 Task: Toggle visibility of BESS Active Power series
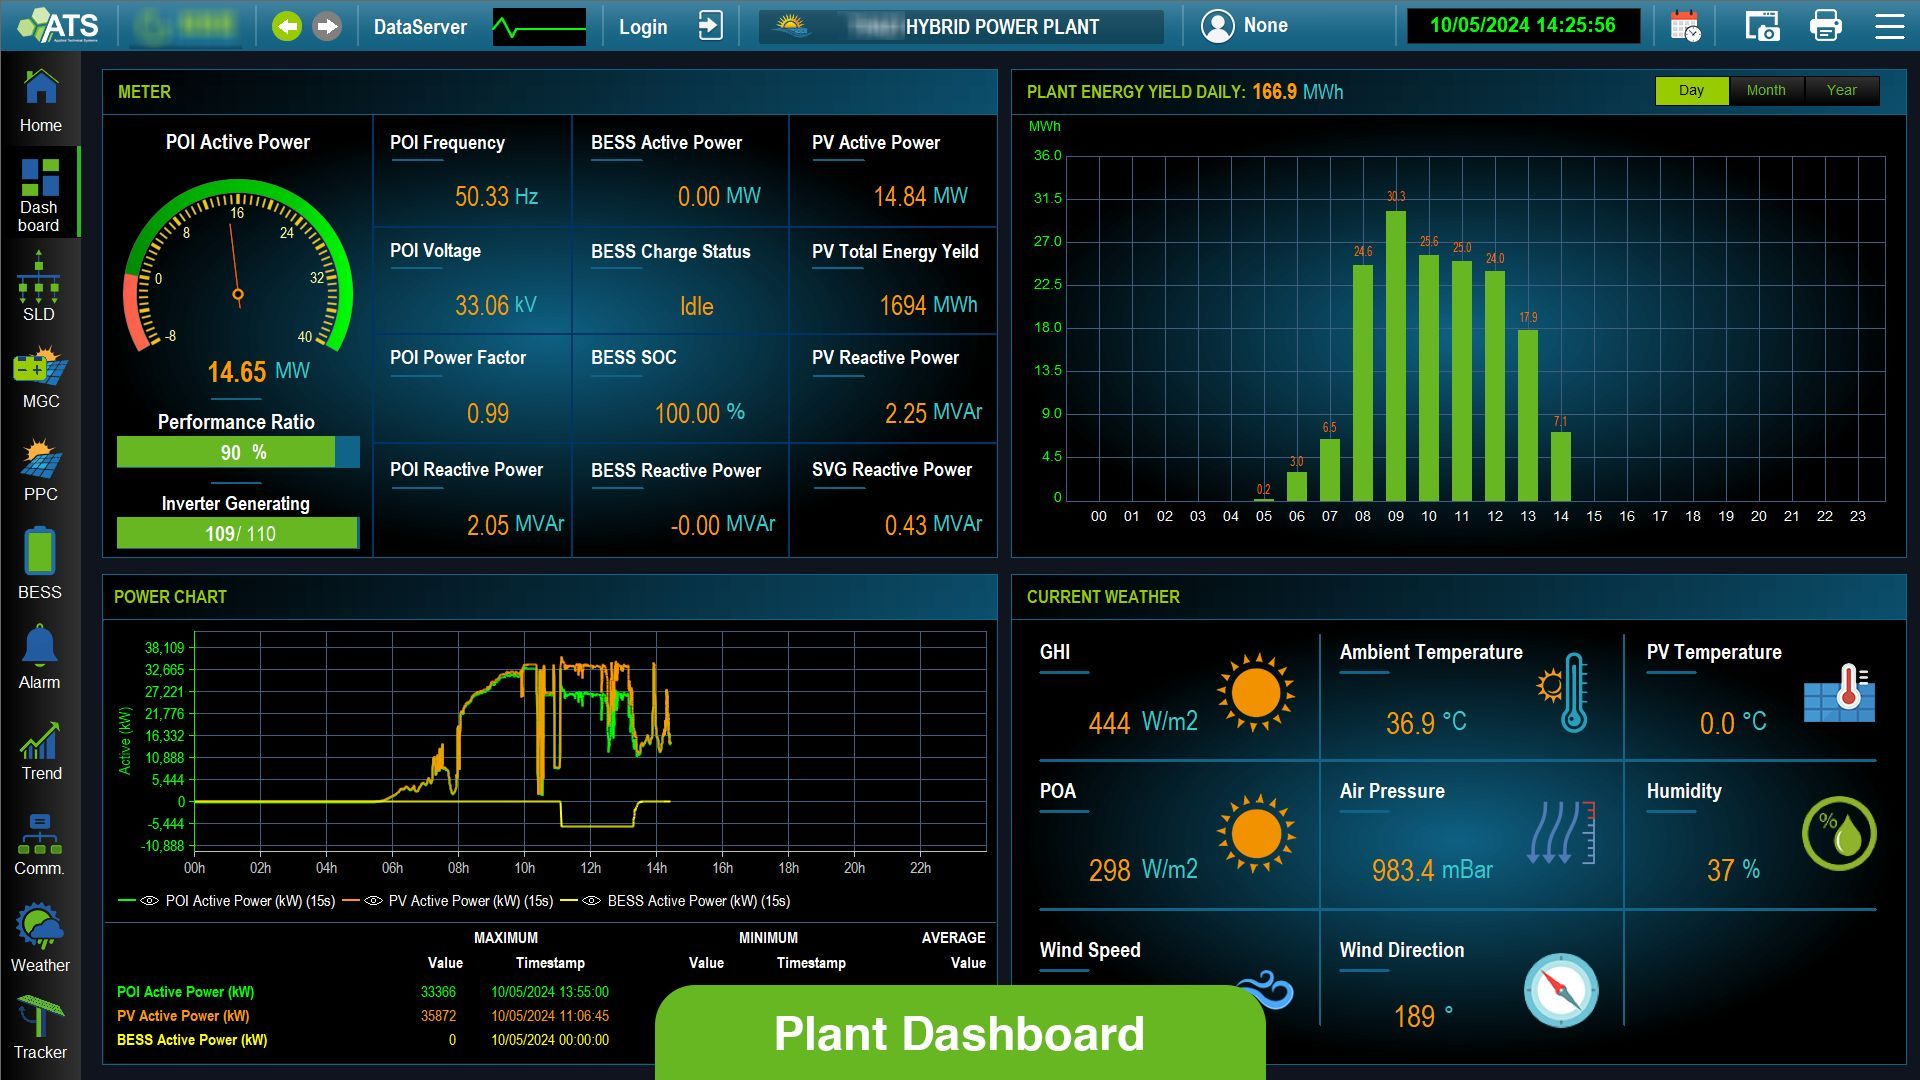click(591, 901)
